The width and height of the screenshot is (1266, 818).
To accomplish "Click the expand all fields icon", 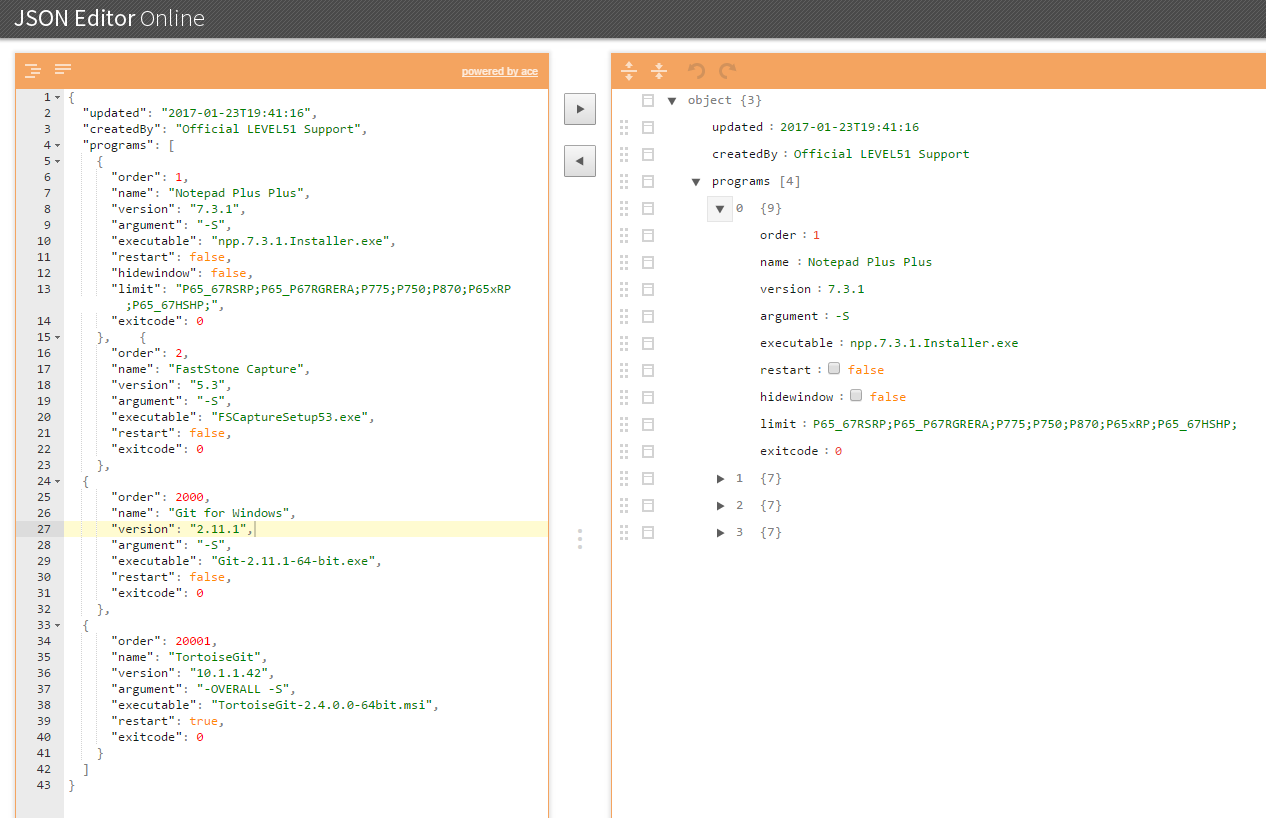I will click(629, 71).
